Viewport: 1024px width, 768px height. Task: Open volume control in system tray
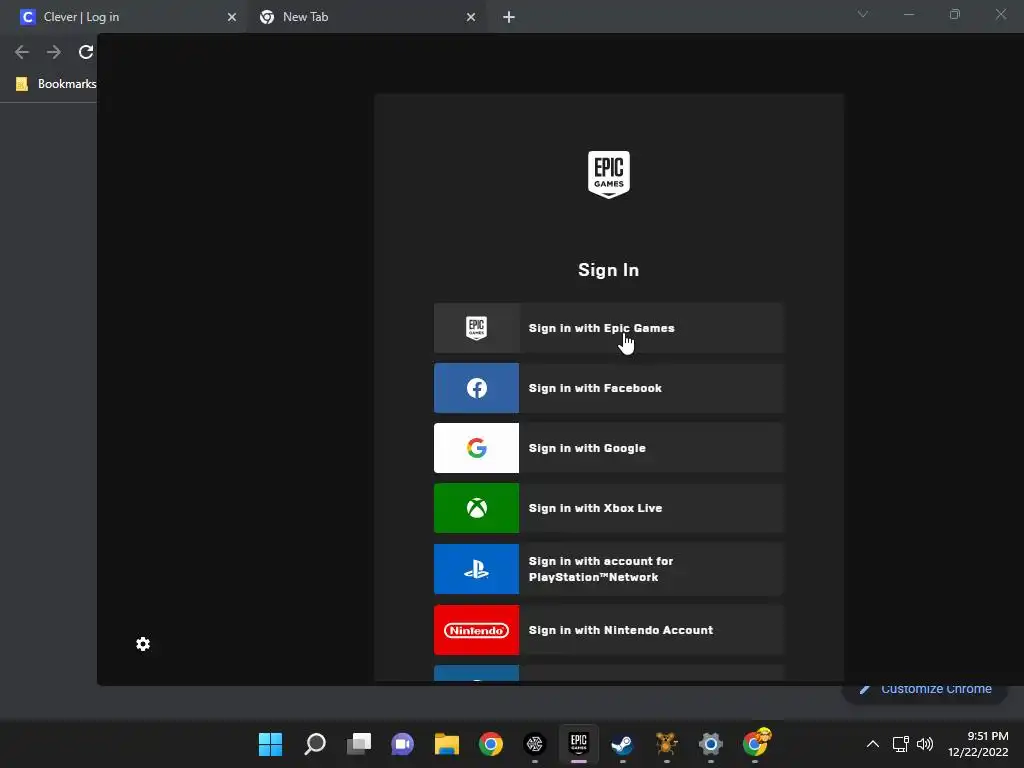point(925,744)
